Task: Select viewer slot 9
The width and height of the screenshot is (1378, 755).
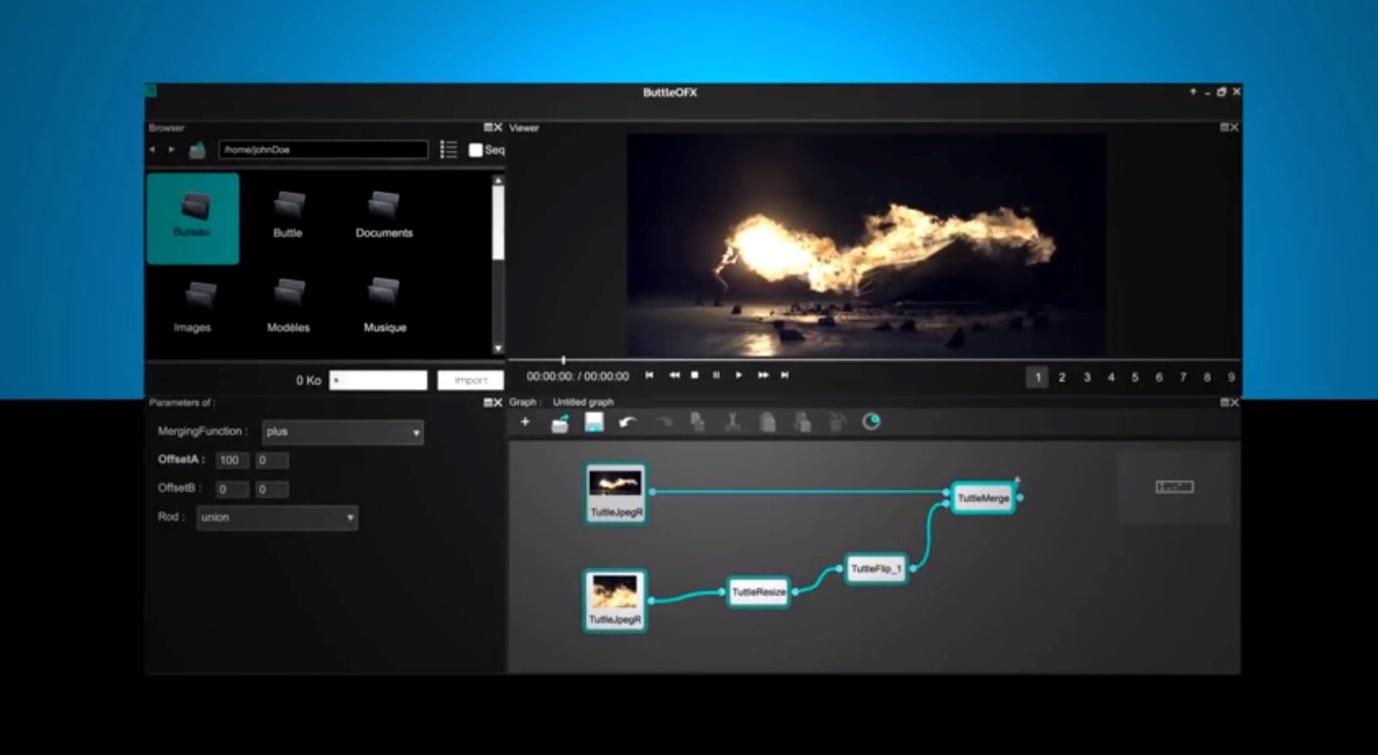Action: coord(1231,377)
